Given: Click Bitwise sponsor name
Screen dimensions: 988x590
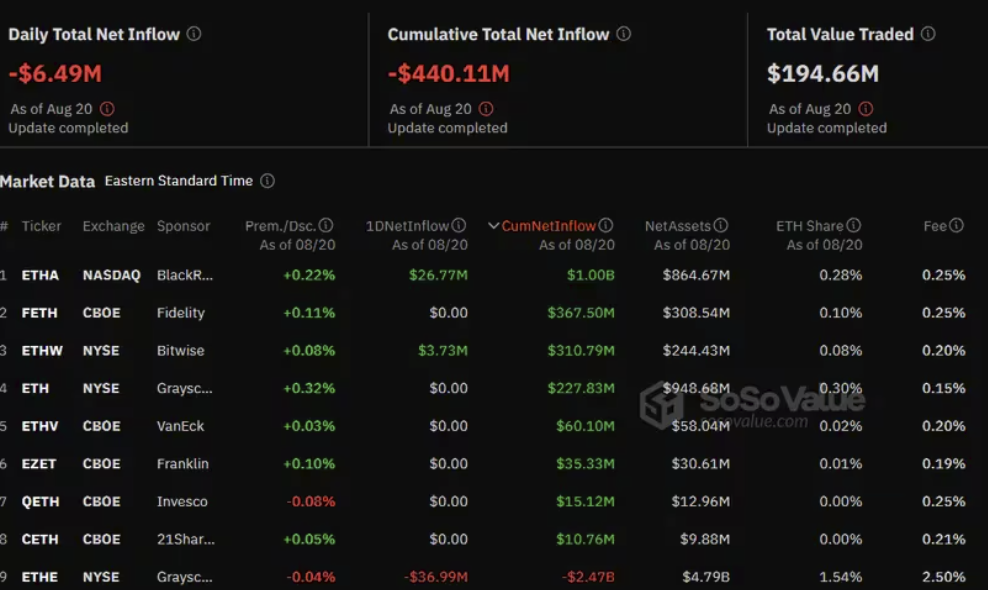Looking at the screenshot, I should pyautogui.click(x=180, y=351).
